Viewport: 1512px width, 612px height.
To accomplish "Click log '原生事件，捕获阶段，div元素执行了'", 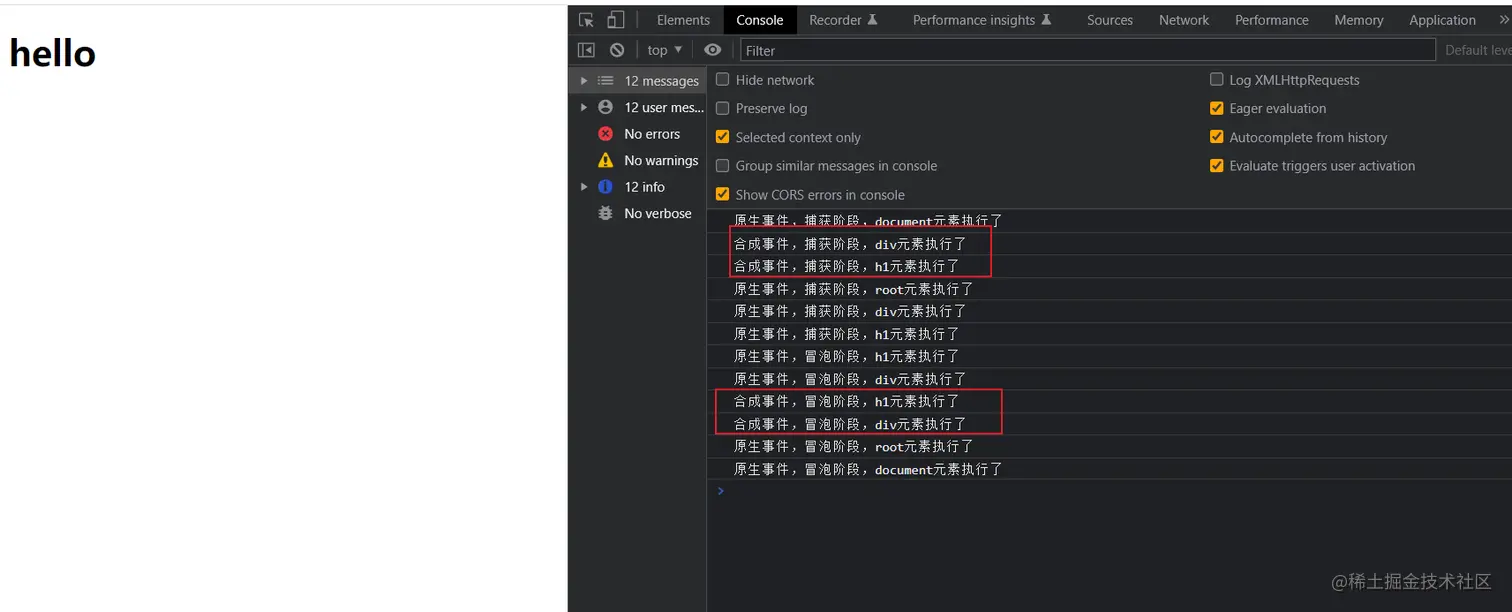I will [850, 311].
